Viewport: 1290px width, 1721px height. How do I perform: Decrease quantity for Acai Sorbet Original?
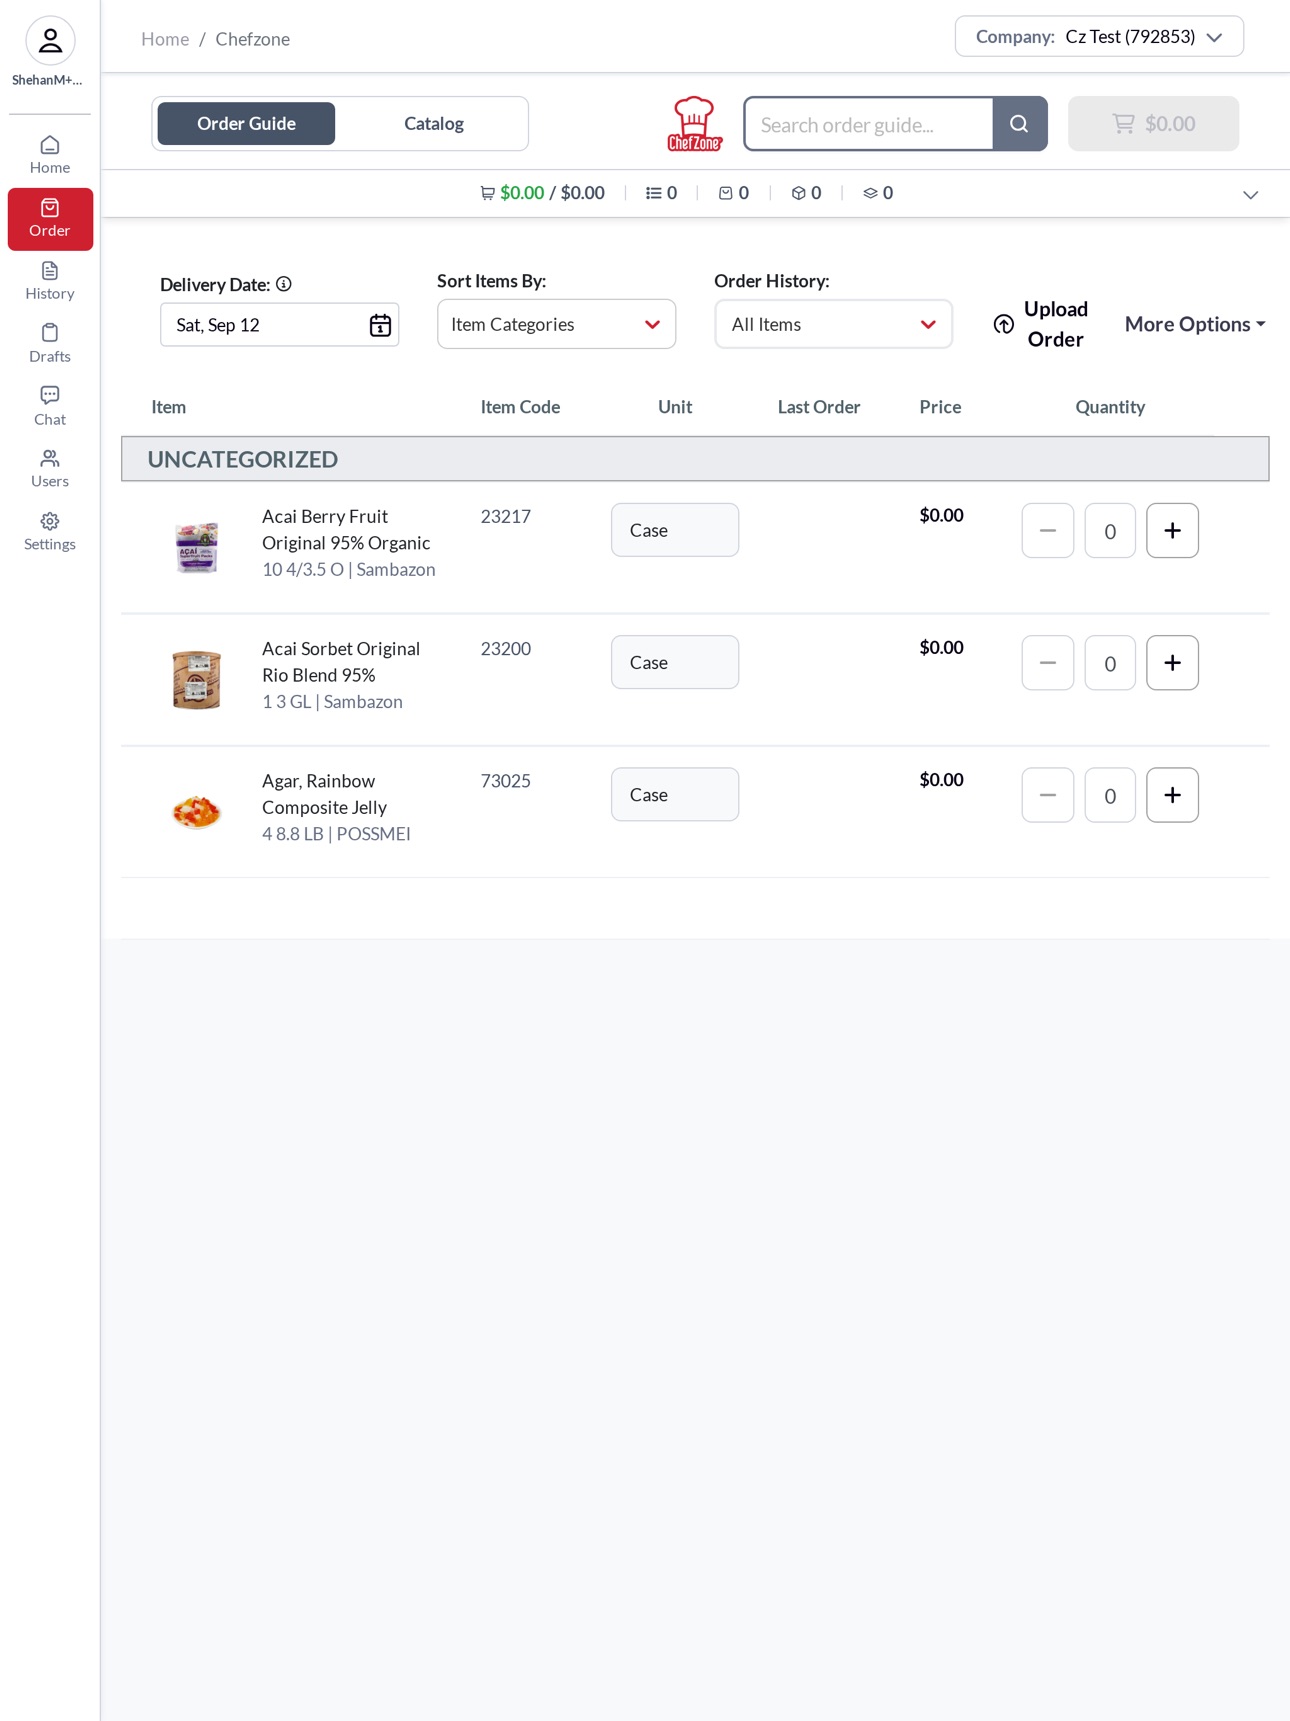click(x=1048, y=663)
